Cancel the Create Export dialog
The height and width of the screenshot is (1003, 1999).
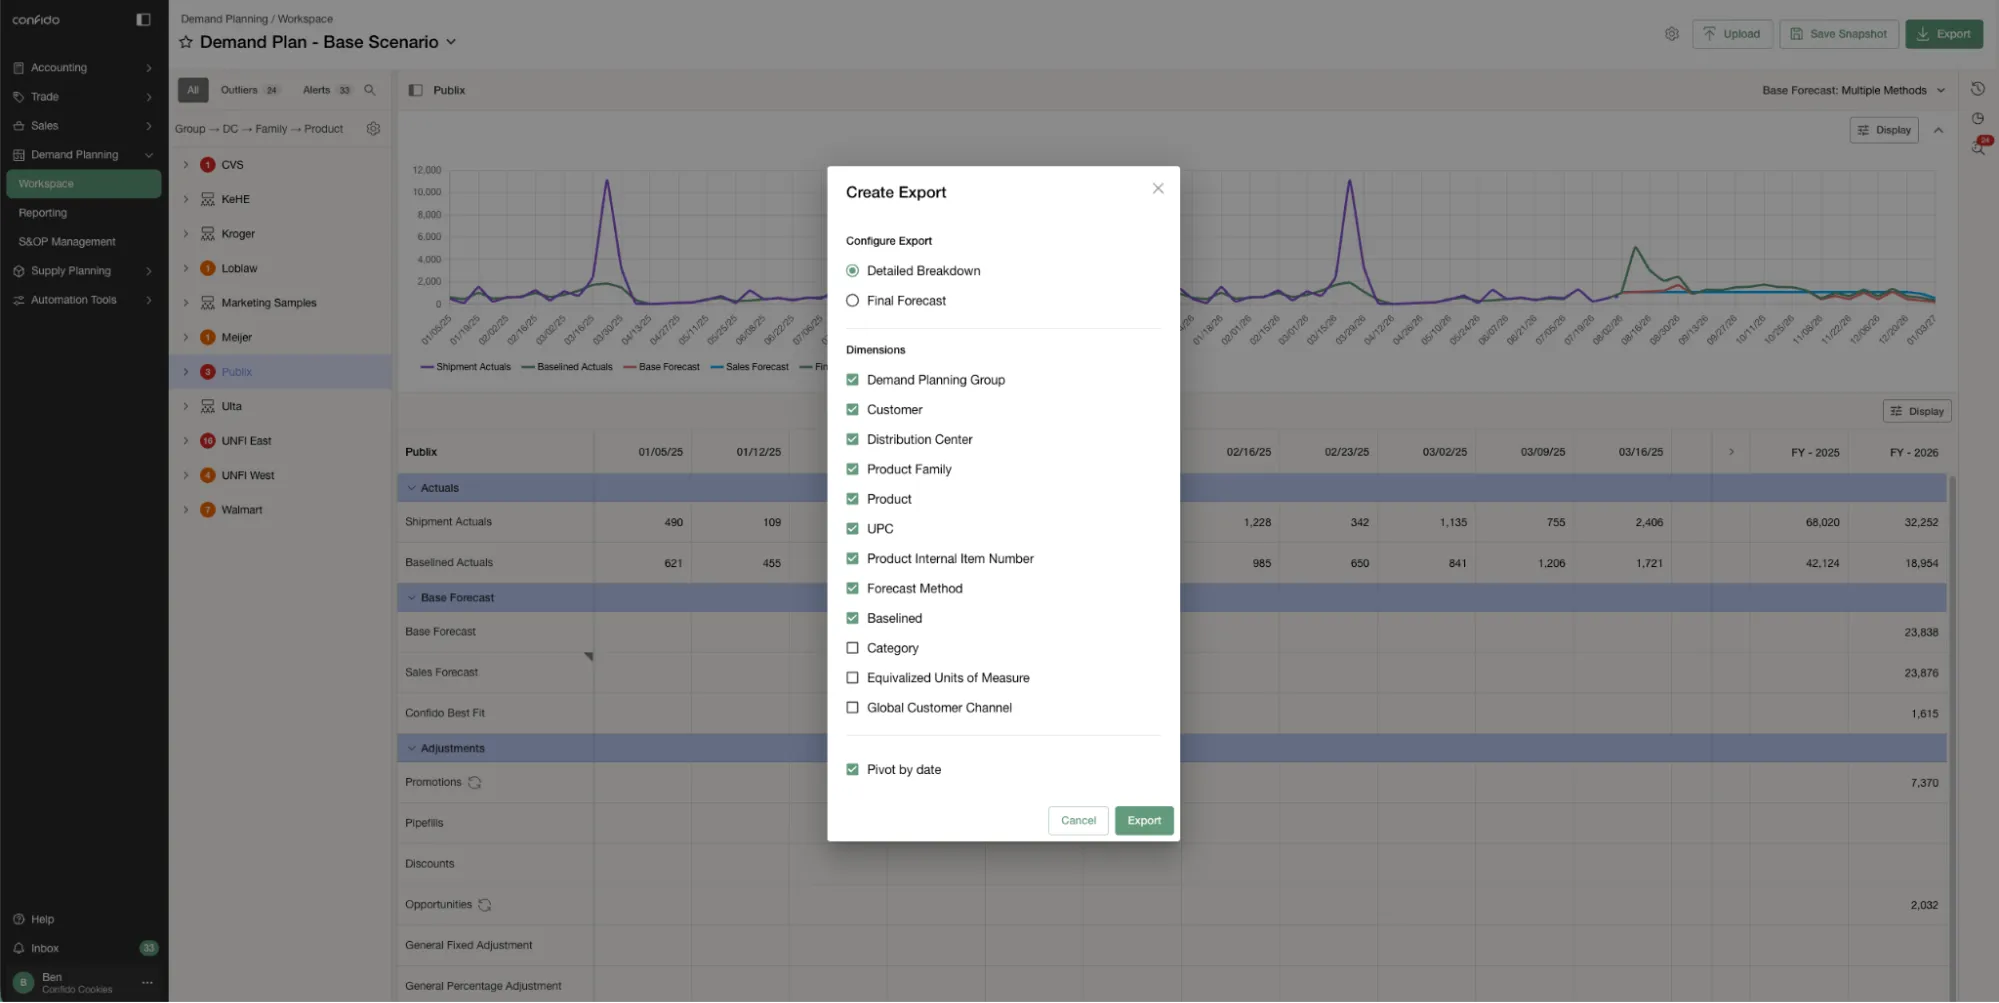pos(1078,821)
